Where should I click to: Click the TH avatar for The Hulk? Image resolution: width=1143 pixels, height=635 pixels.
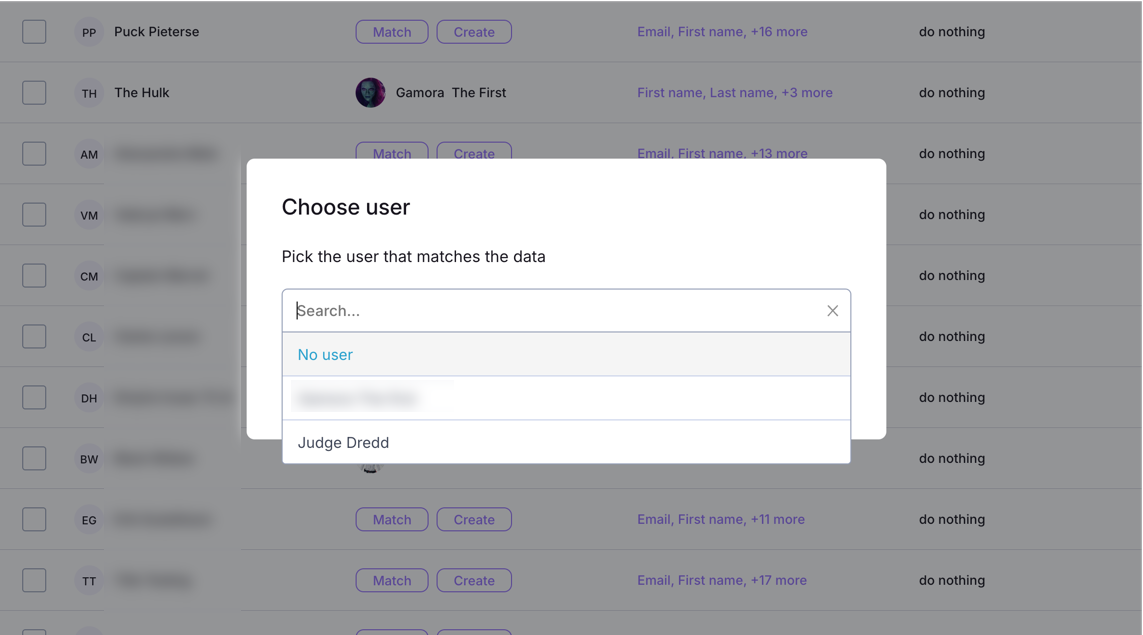coord(89,93)
